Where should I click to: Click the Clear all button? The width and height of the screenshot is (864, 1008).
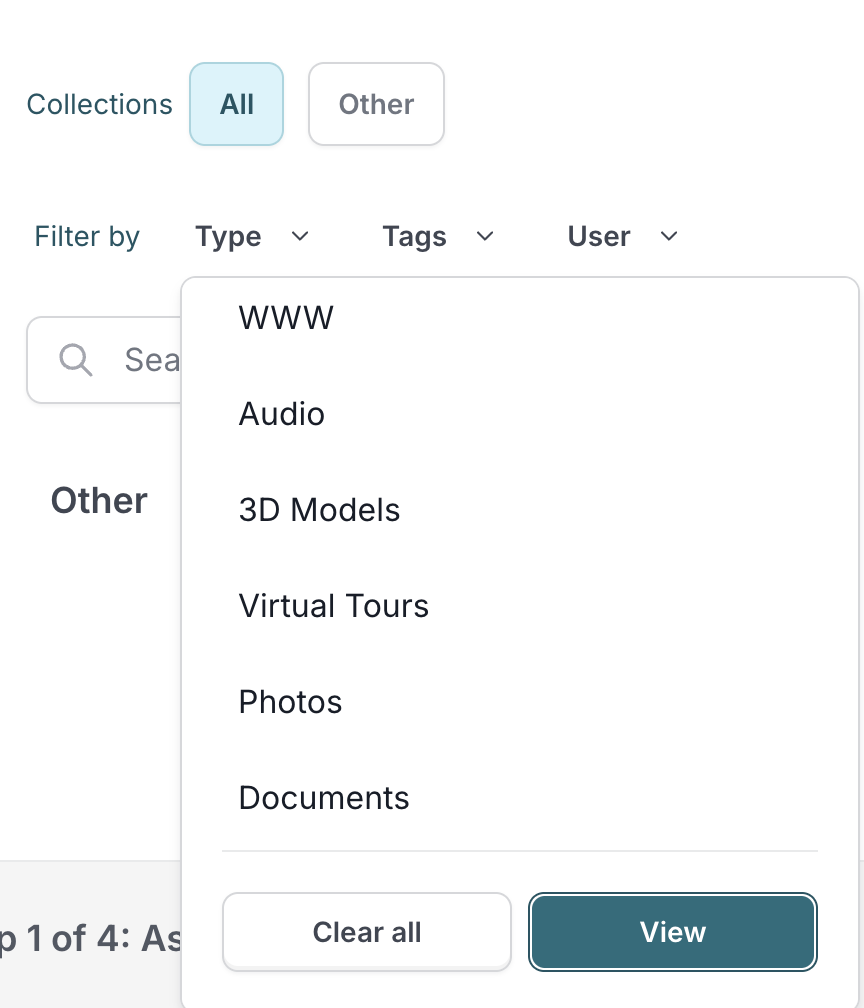tap(366, 932)
